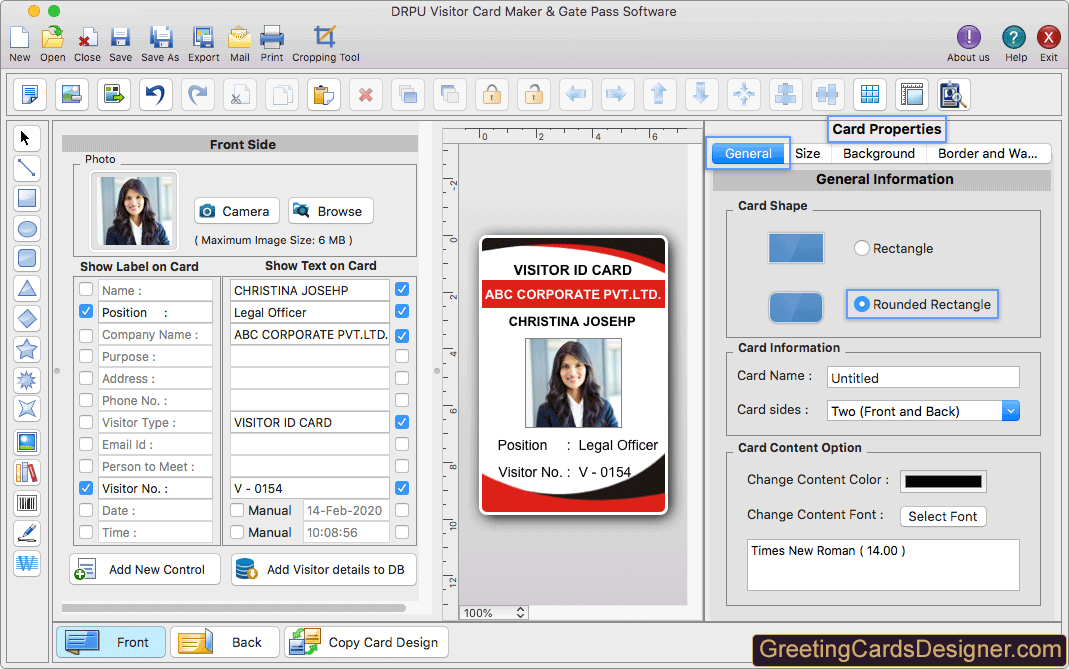1069x669 pixels.
Task: Click the rounded rectangle shape preview
Action: click(796, 307)
